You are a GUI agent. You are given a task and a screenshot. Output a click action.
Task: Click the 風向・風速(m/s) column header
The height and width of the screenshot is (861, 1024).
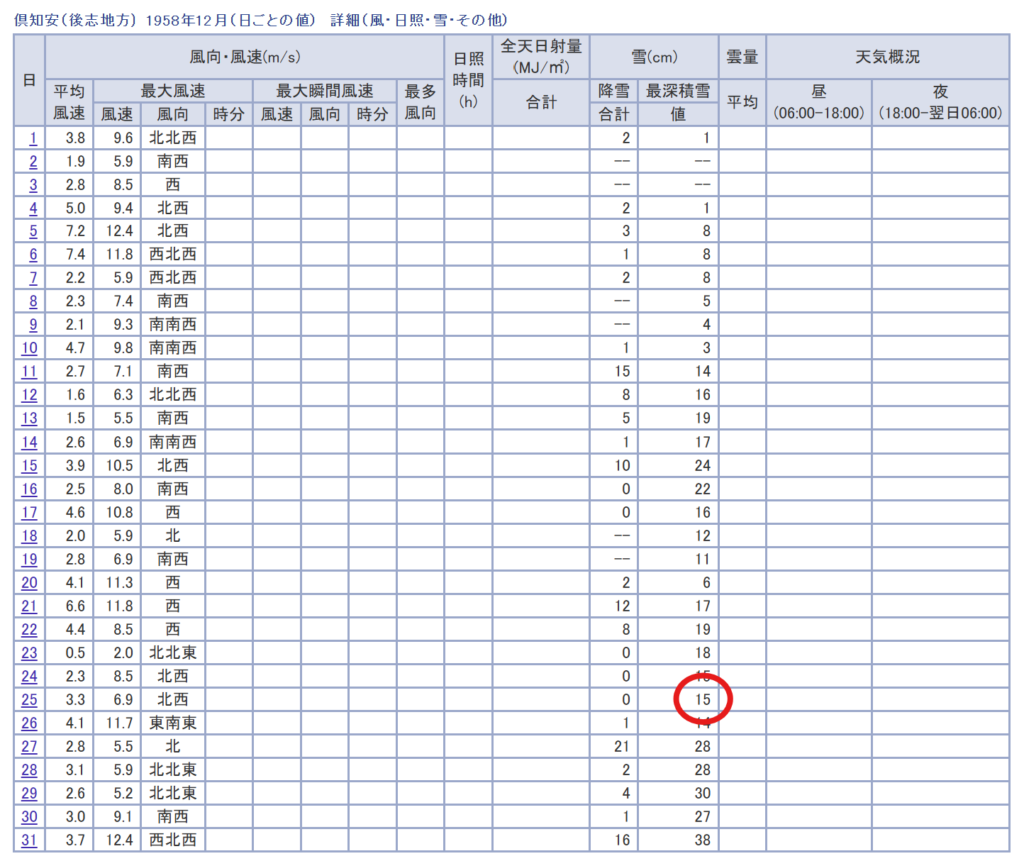[x=245, y=57]
